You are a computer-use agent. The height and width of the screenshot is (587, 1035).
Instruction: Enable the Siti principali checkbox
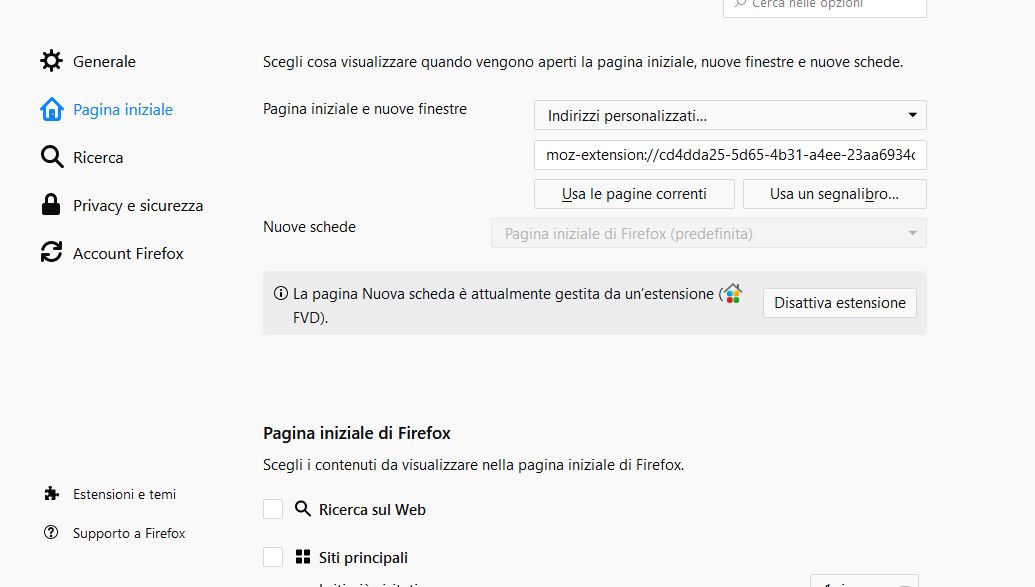[273, 557]
